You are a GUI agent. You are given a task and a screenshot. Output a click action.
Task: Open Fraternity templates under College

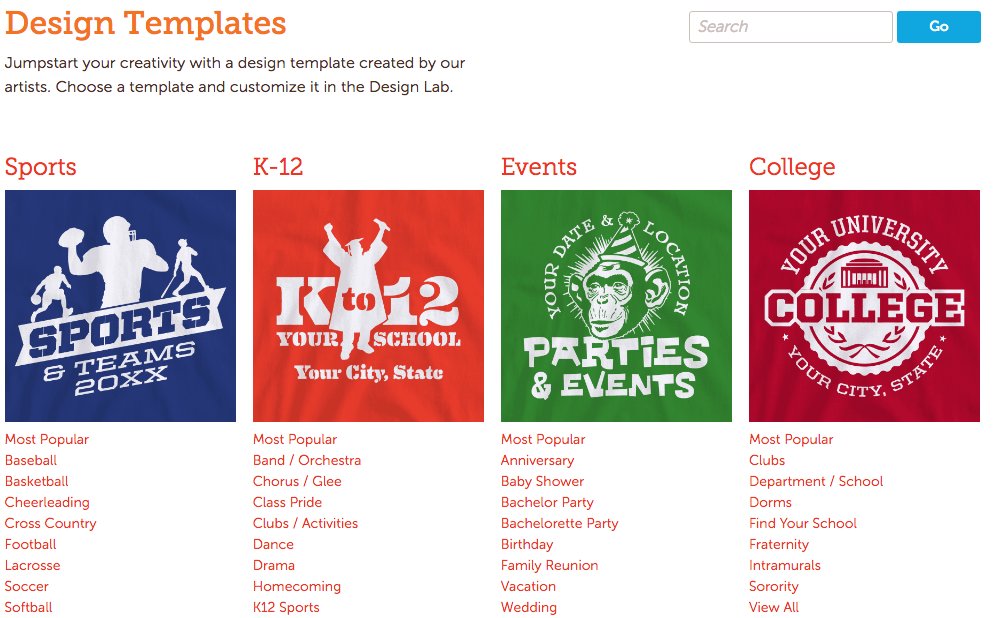(779, 545)
